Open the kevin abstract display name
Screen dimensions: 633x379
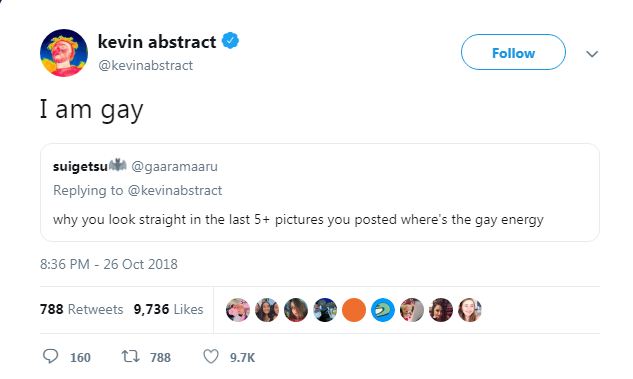(x=157, y=42)
